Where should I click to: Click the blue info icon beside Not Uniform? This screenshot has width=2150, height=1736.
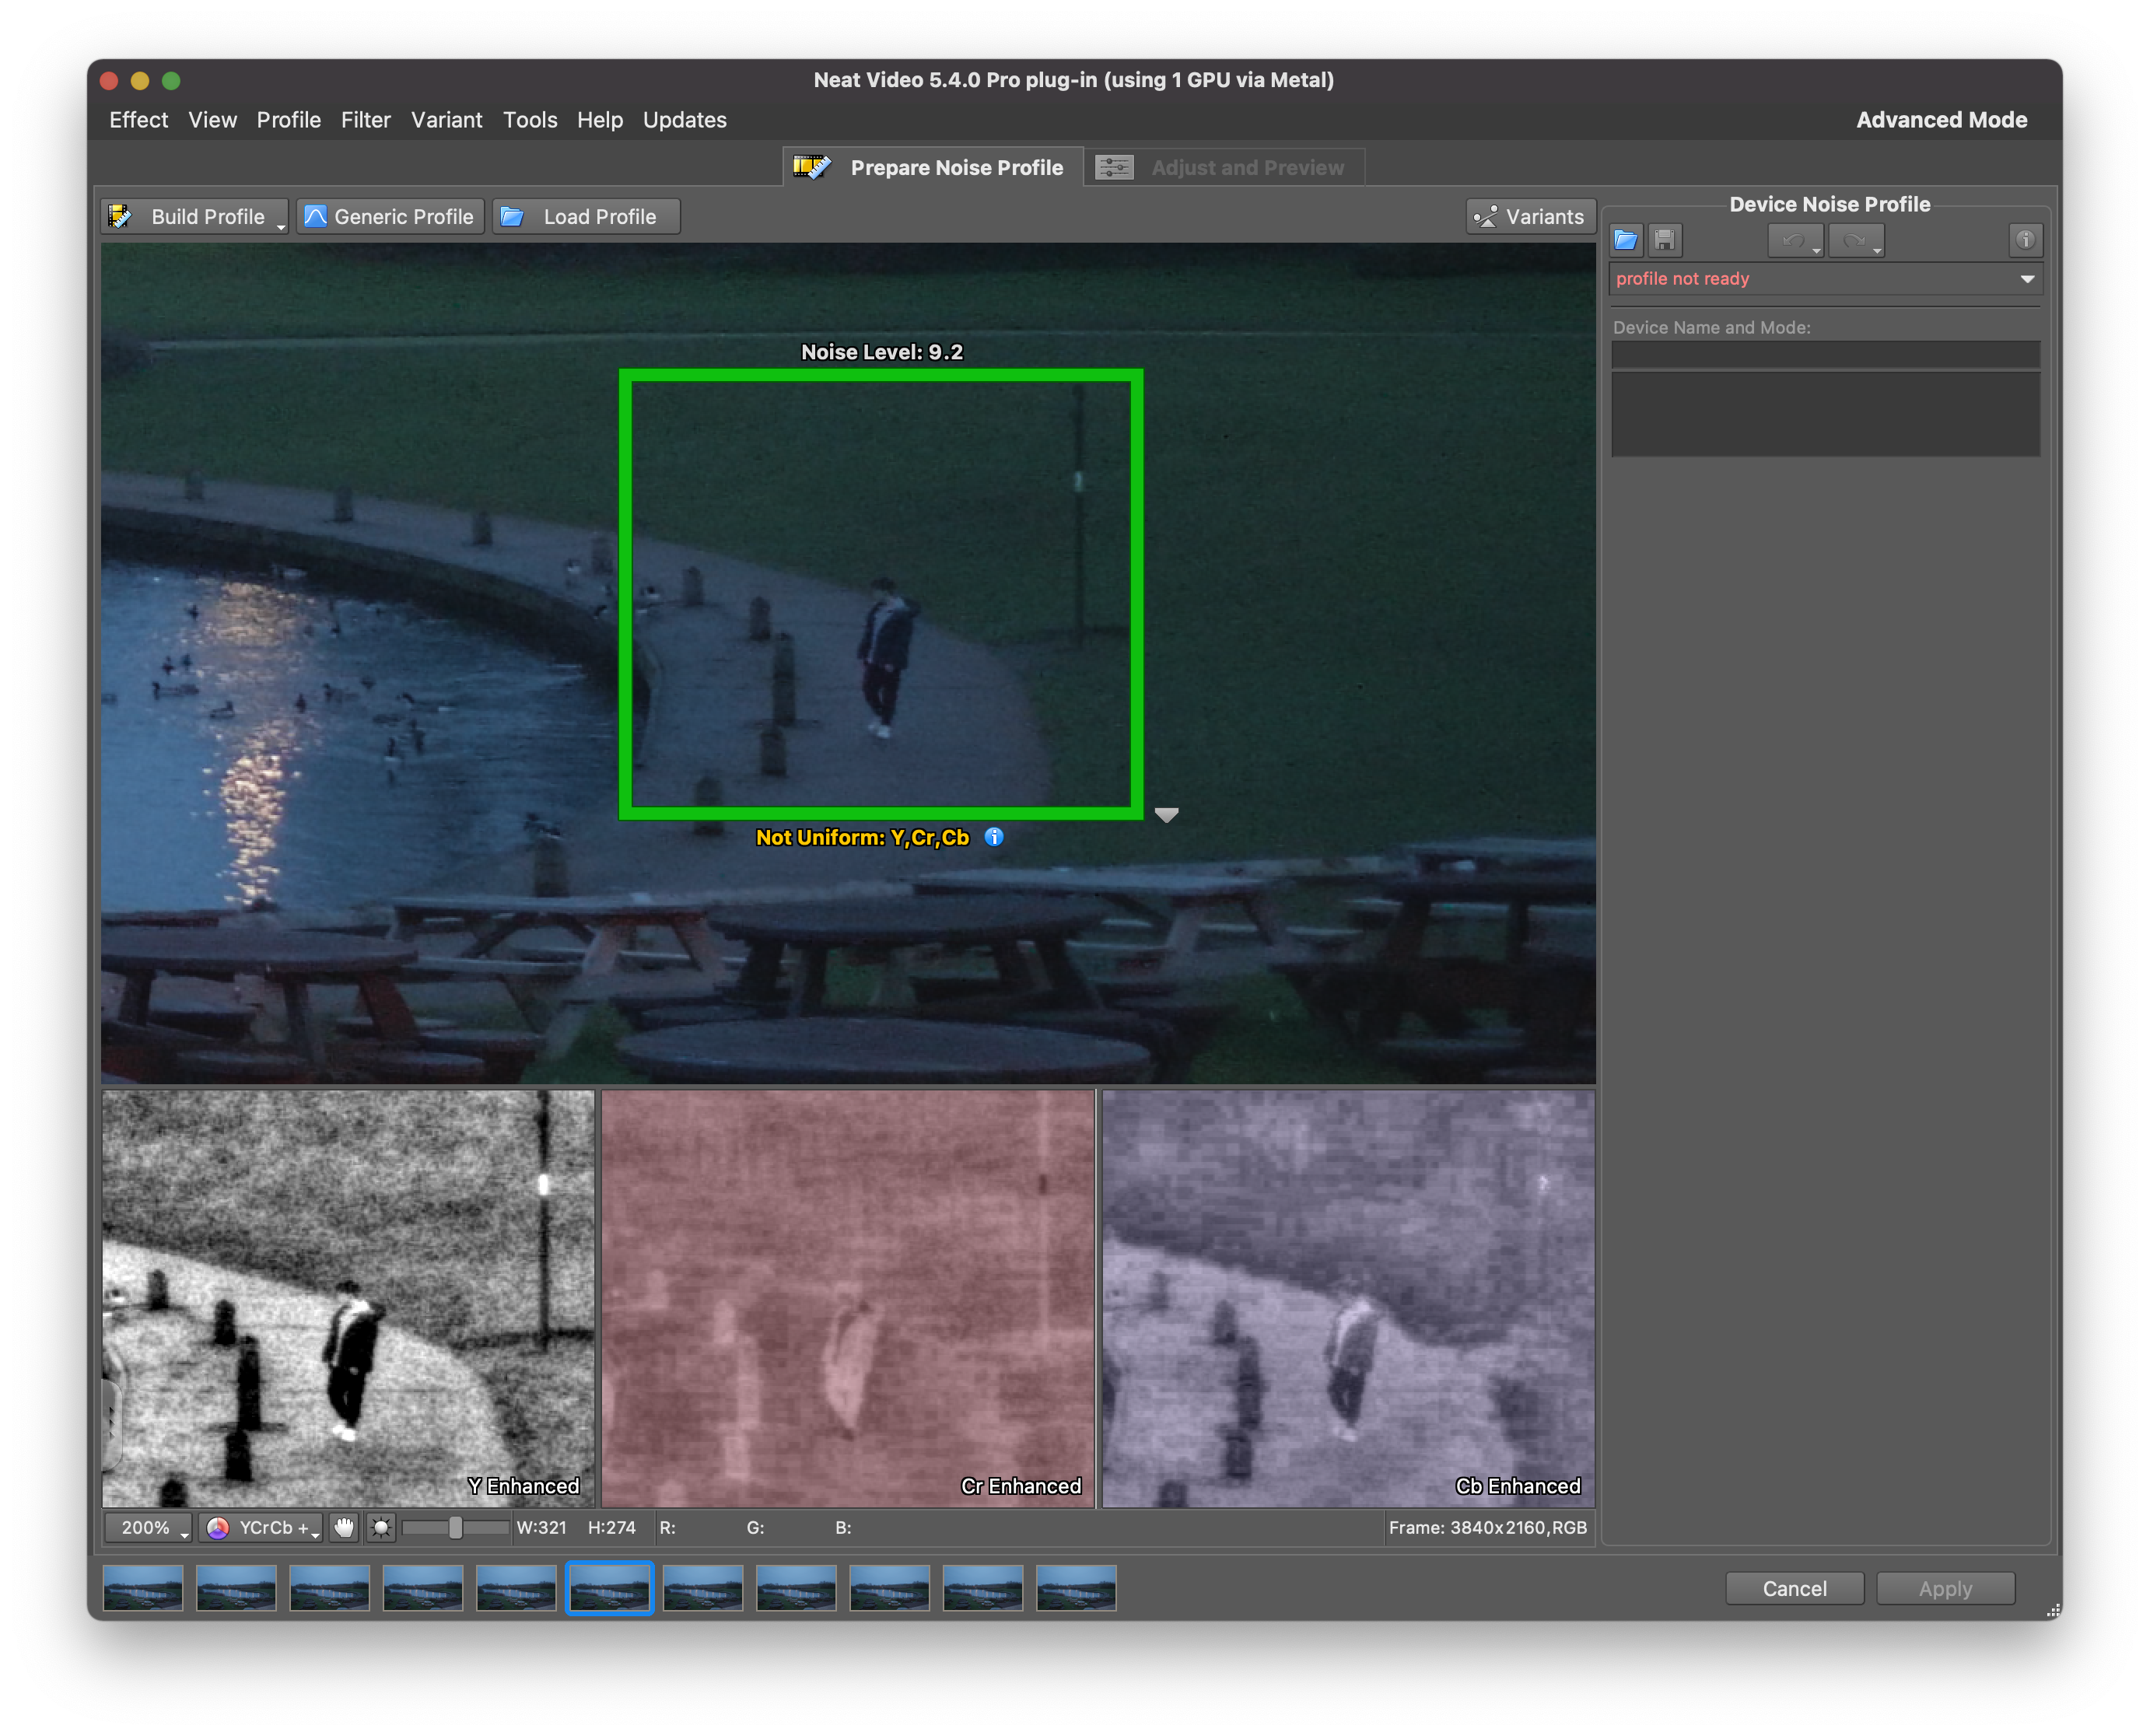994,837
